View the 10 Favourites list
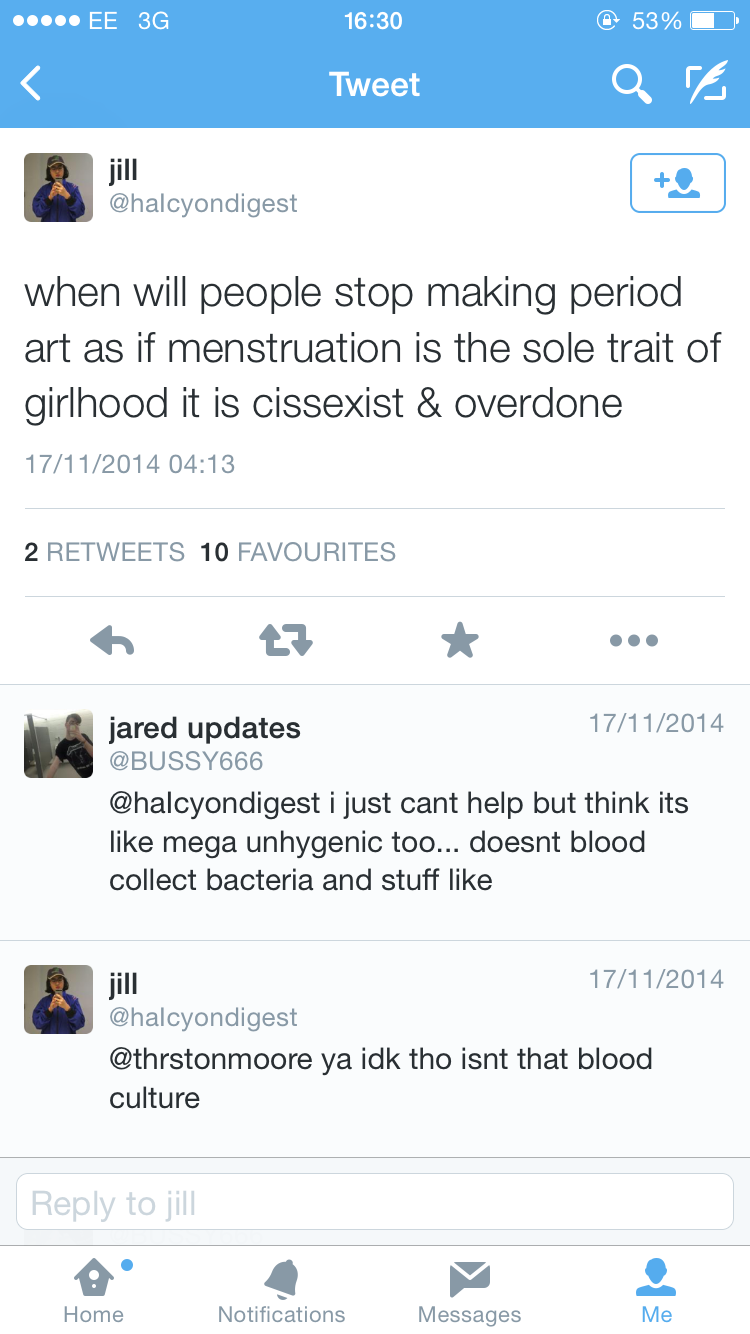 coord(298,552)
